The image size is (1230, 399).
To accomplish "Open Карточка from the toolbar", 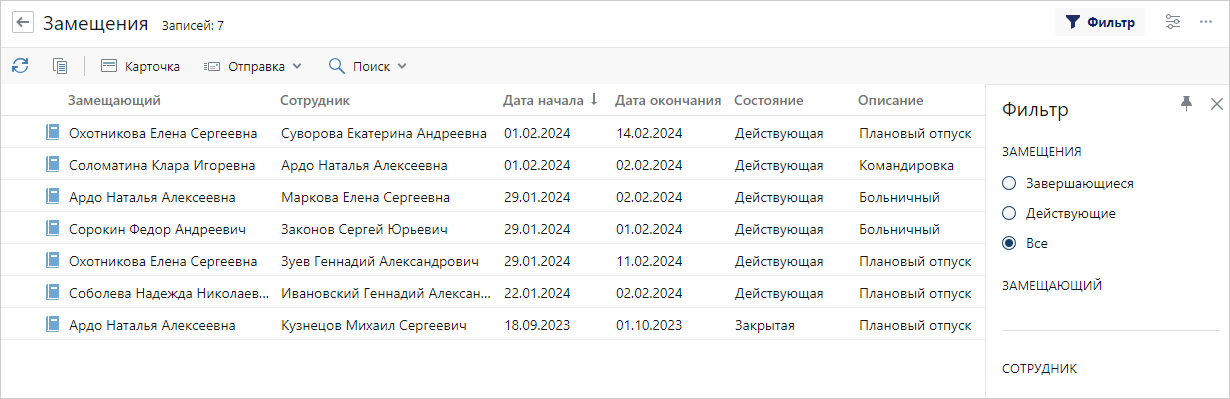I will pos(140,66).
